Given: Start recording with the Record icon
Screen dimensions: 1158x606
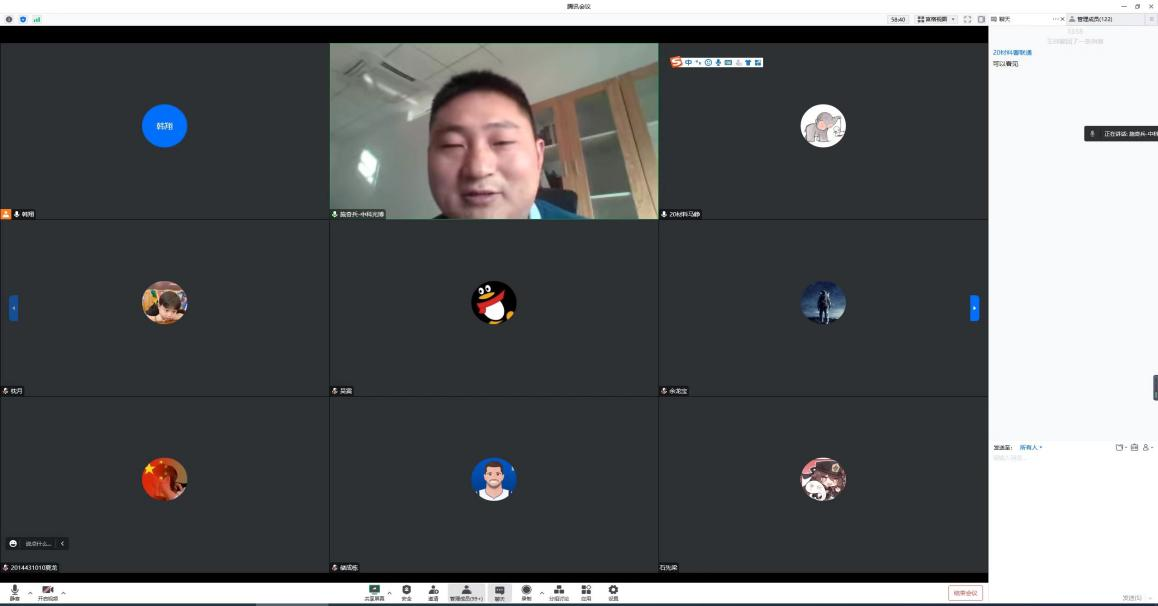Looking at the screenshot, I should (526, 591).
